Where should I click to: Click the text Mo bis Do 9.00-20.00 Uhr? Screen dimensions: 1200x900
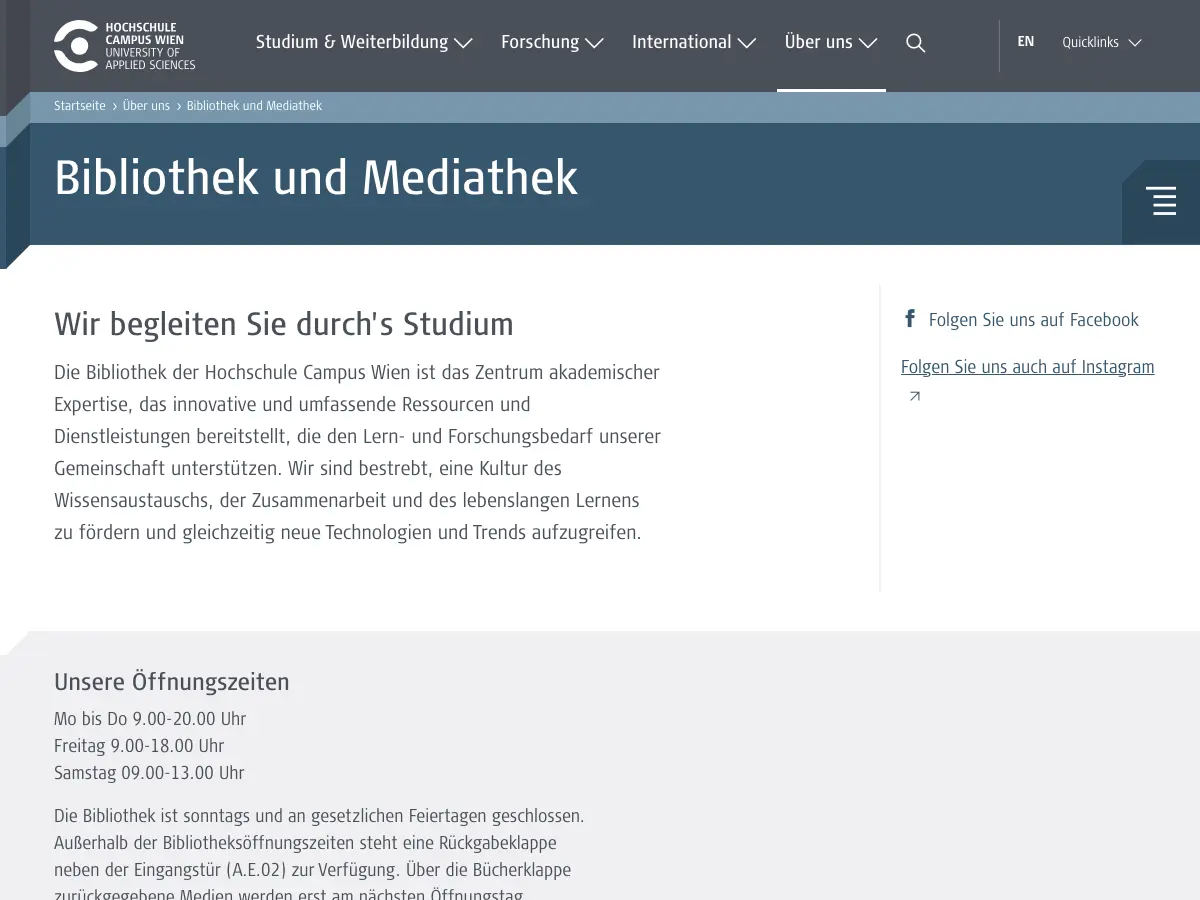[150, 719]
